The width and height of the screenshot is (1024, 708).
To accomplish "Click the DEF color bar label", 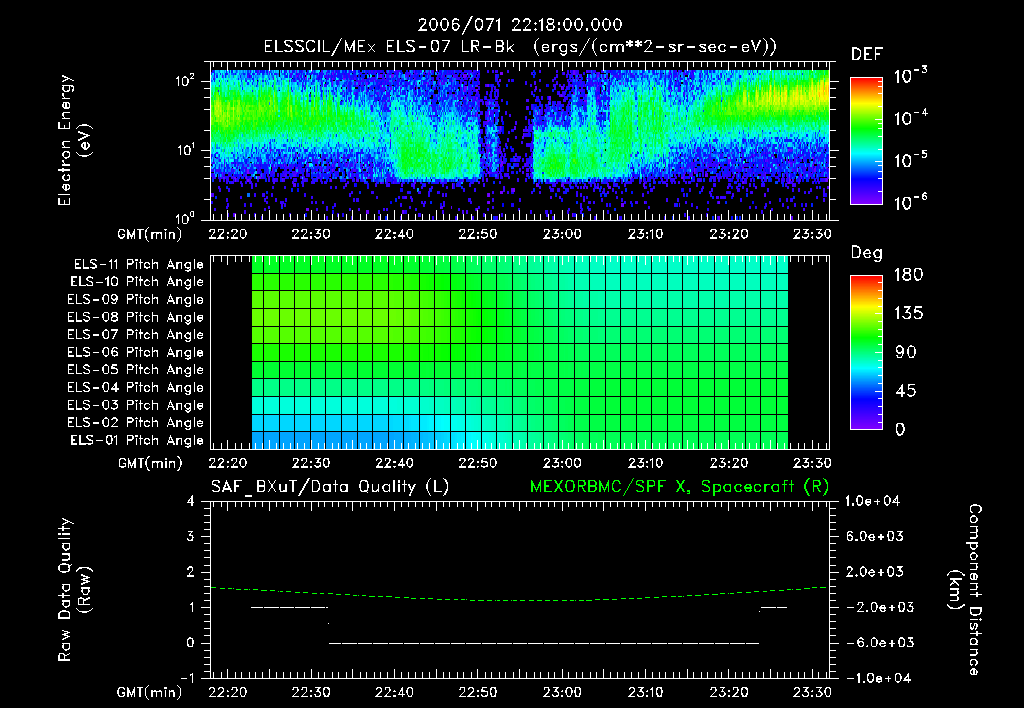I will click(867, 55).
